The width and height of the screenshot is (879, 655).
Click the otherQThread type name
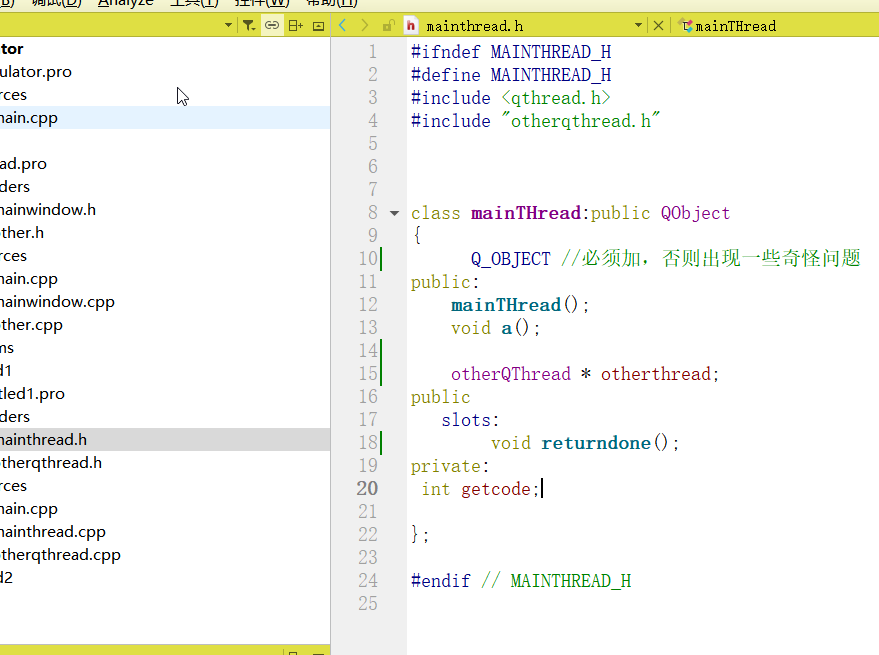(x=511, y=374)
